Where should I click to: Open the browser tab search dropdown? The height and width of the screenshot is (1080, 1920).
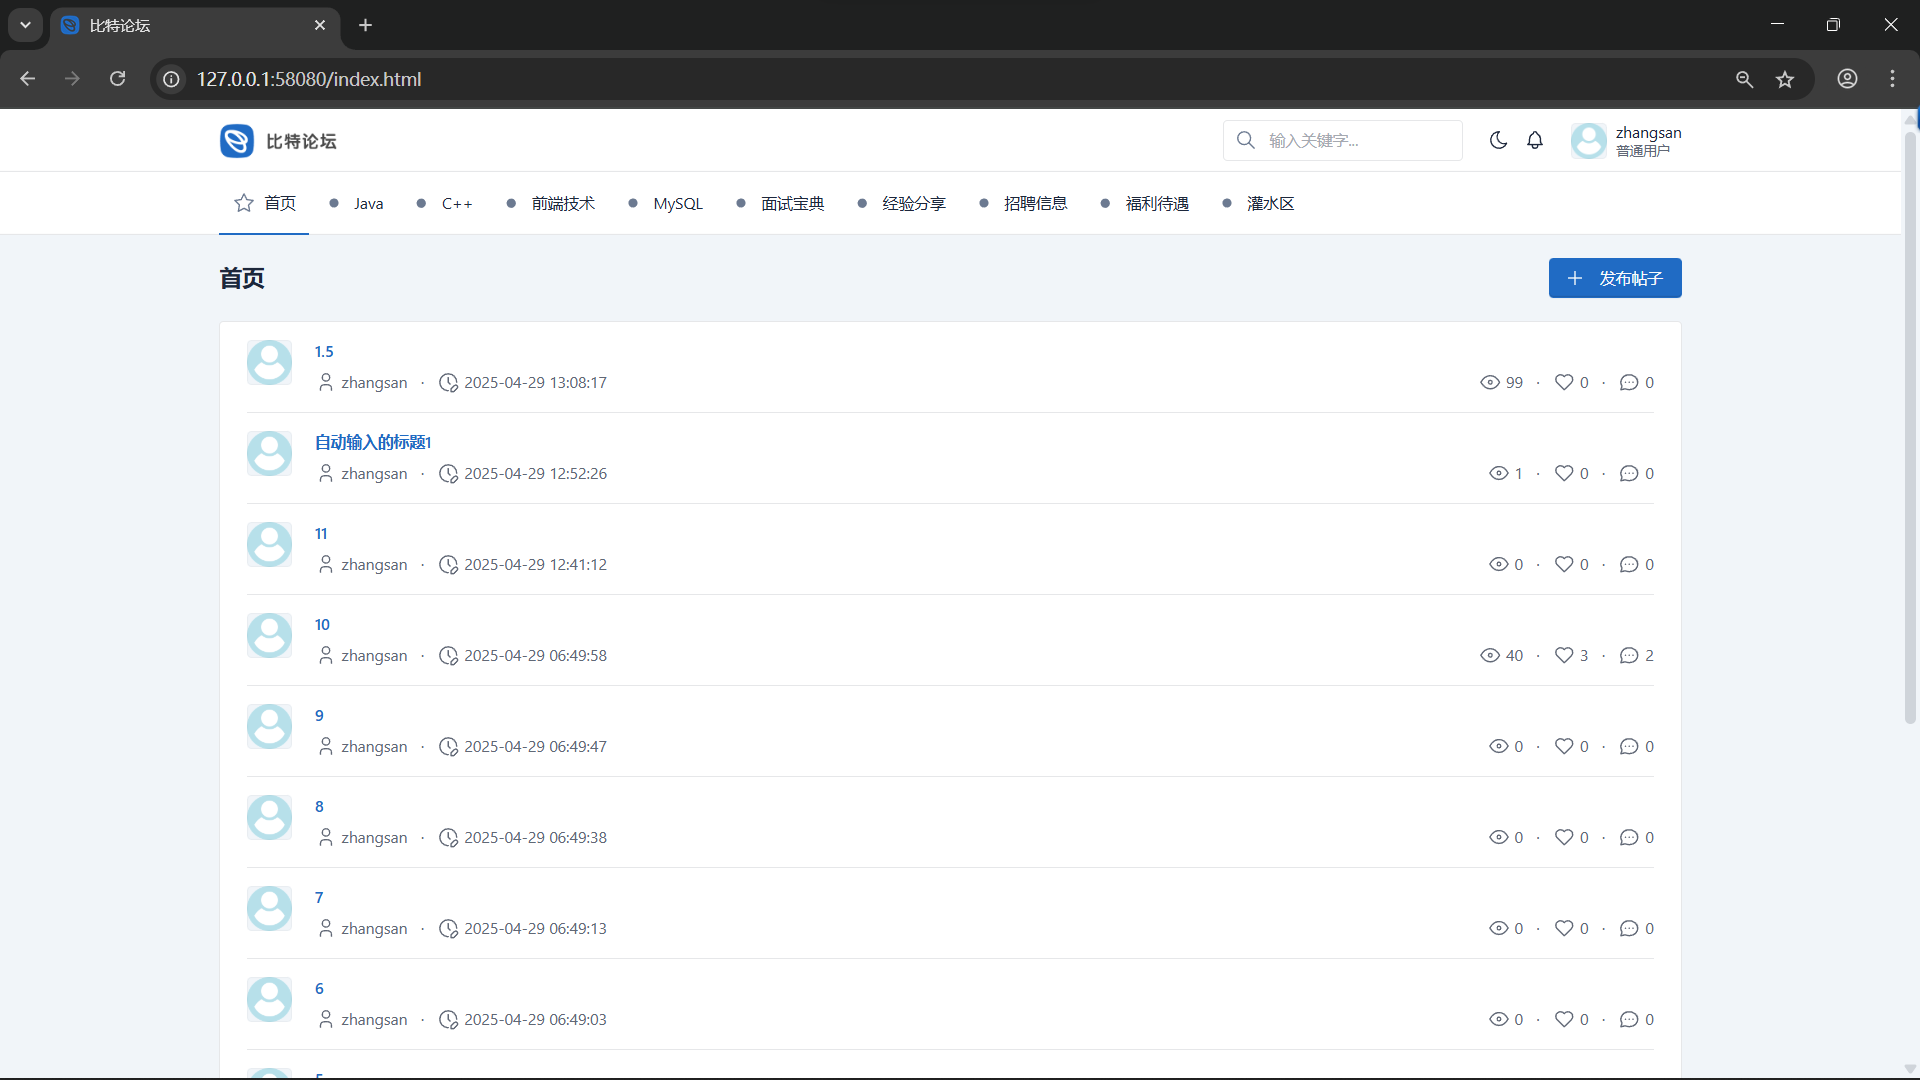[x=25, y=25]
